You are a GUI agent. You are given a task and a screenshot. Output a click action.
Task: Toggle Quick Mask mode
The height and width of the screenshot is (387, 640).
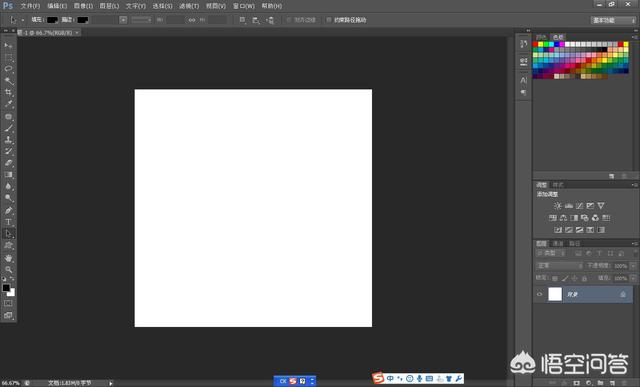point(8,303)
